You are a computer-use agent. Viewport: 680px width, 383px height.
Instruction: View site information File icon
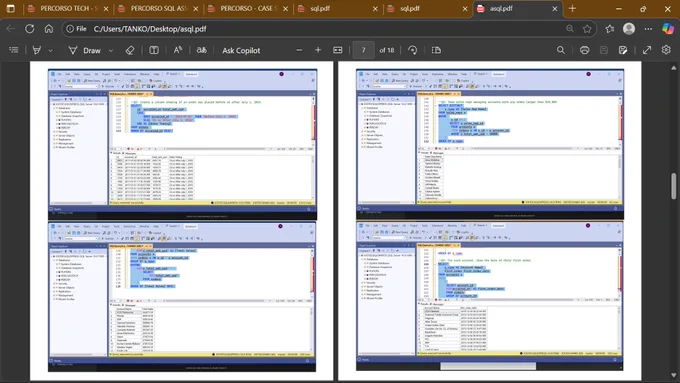coord(76,29)
